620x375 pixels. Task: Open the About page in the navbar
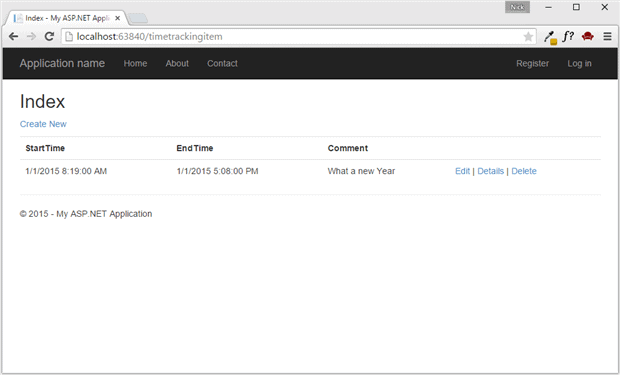pos(177,63)
